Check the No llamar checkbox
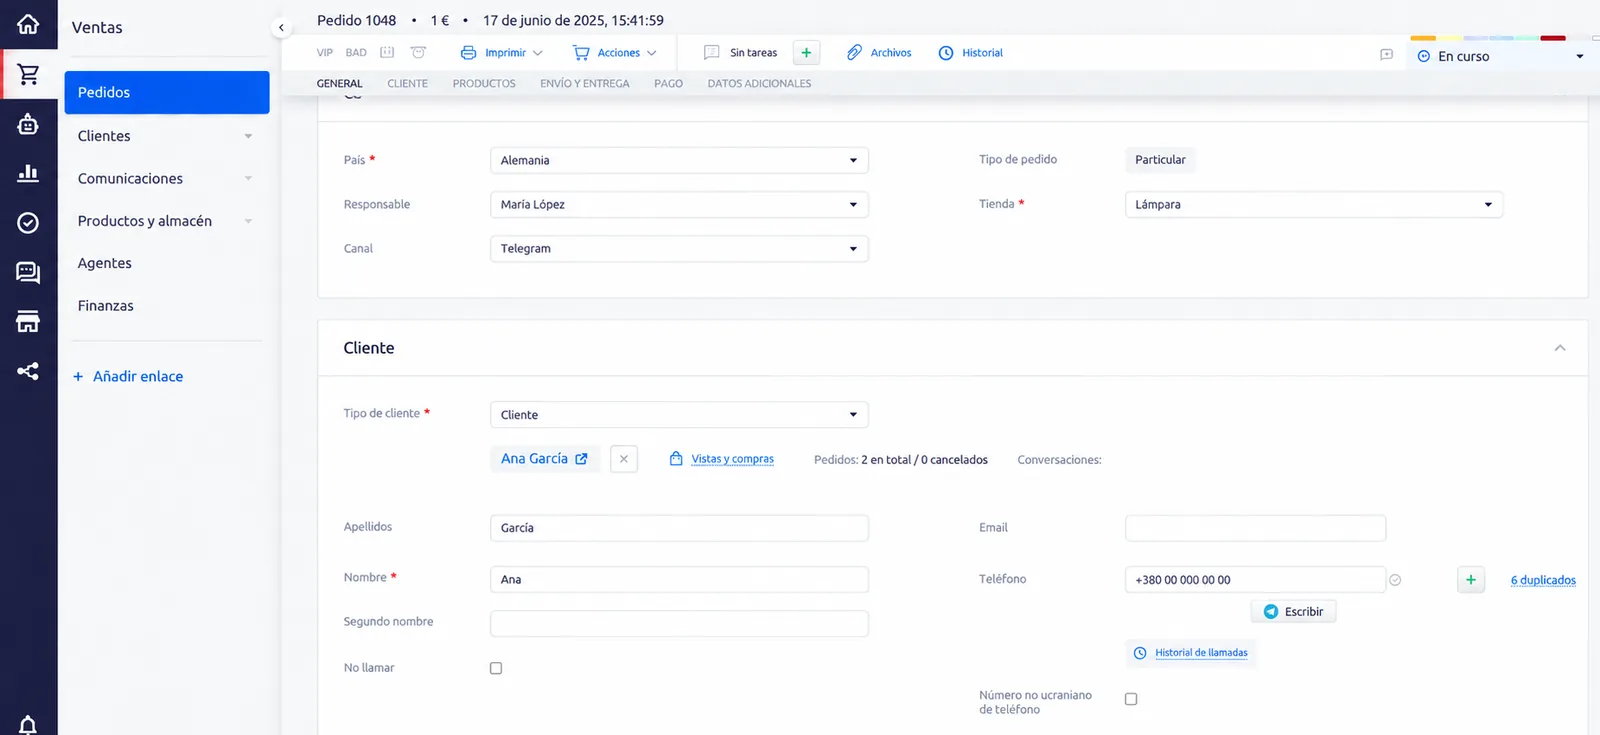 496,668
